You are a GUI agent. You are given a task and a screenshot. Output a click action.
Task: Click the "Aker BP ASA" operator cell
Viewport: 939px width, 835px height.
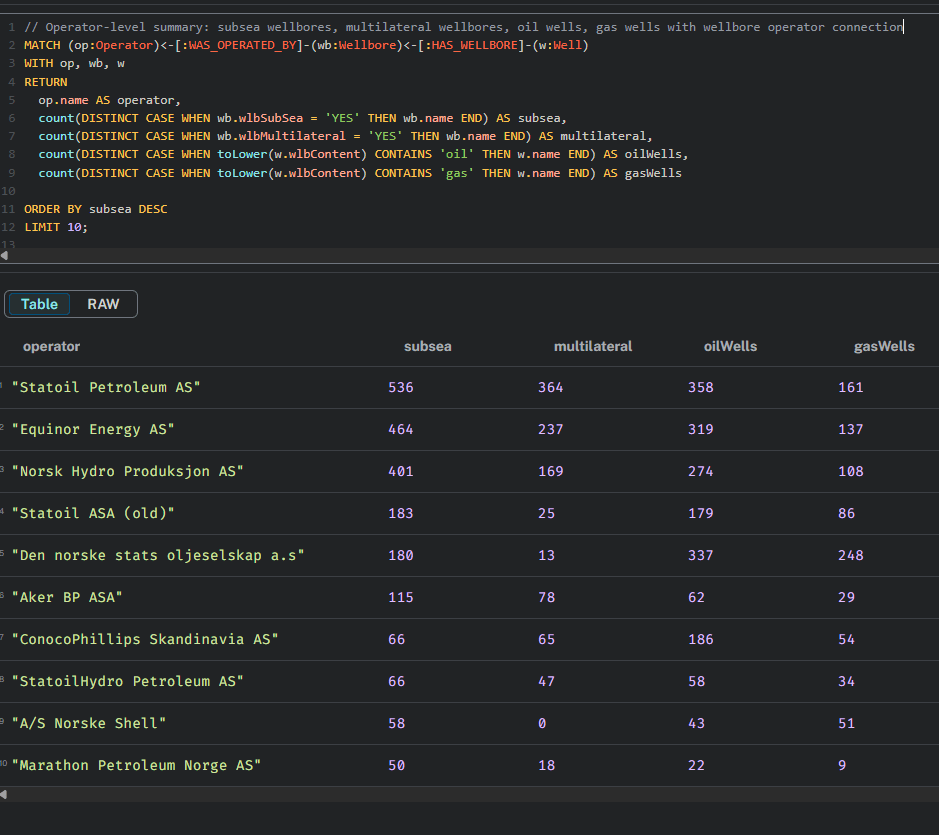[x=67, y=597]
